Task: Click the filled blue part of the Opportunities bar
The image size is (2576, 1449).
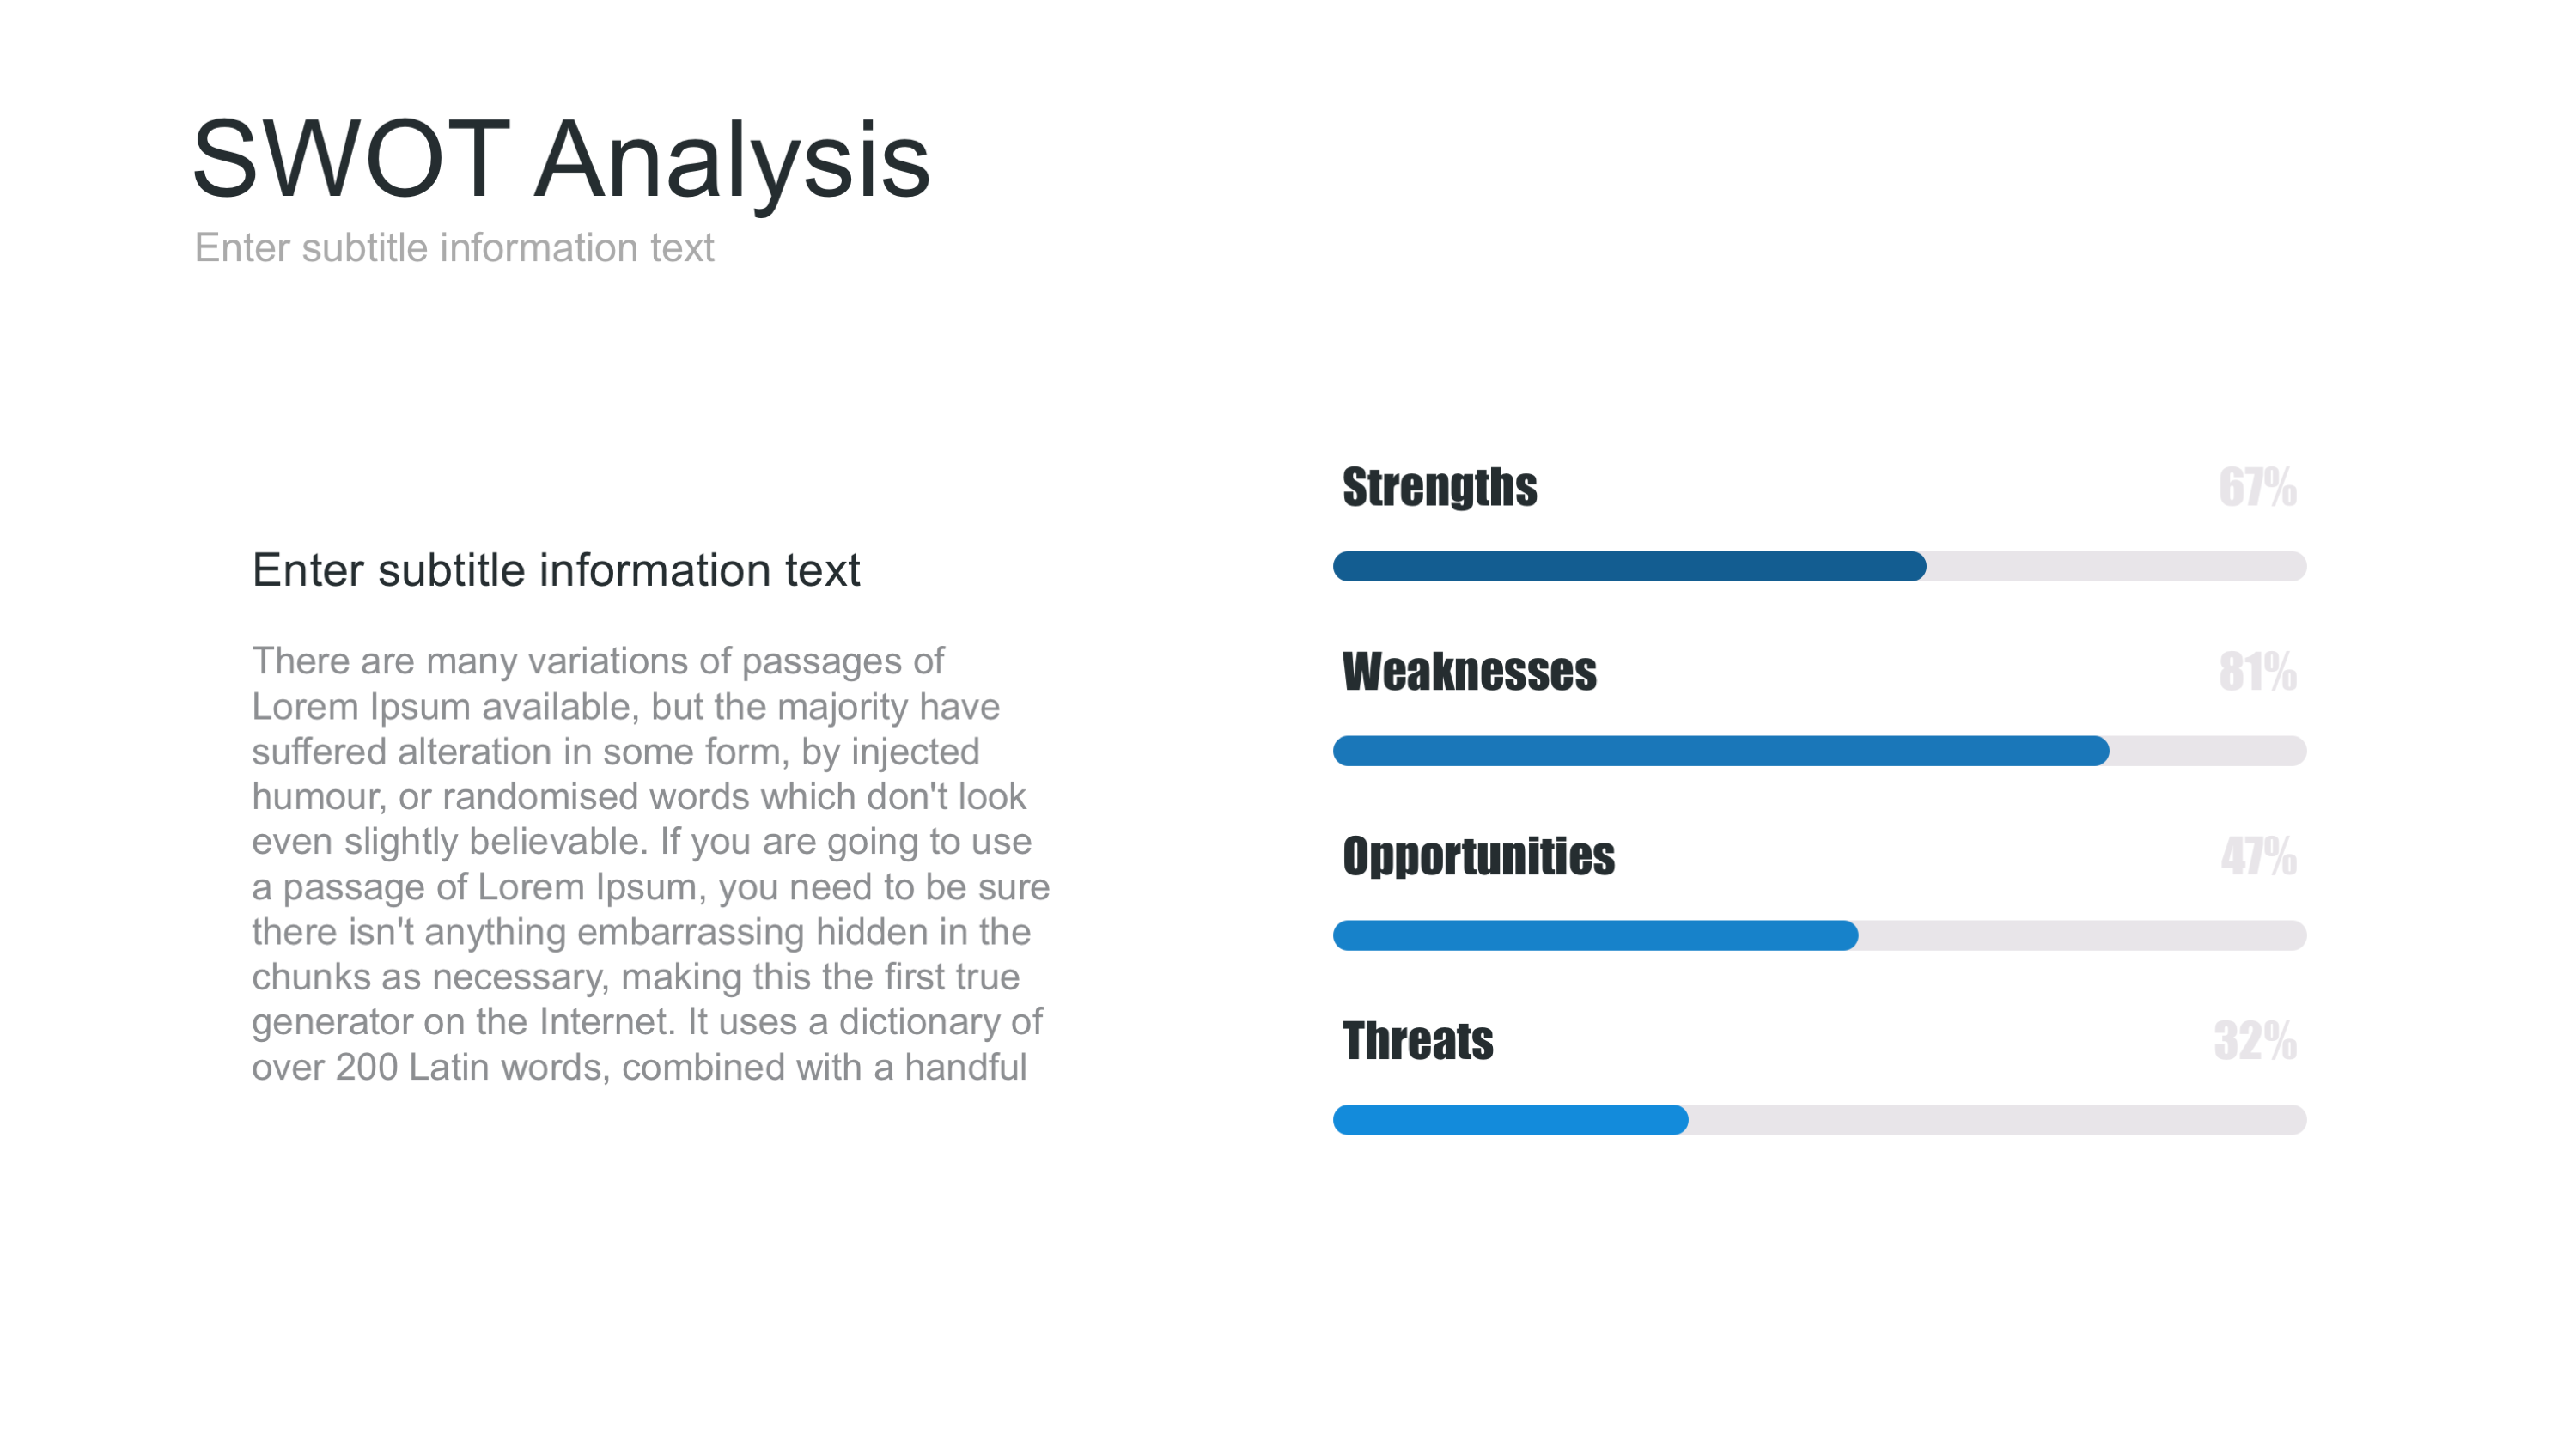Action: point(1595,935)
